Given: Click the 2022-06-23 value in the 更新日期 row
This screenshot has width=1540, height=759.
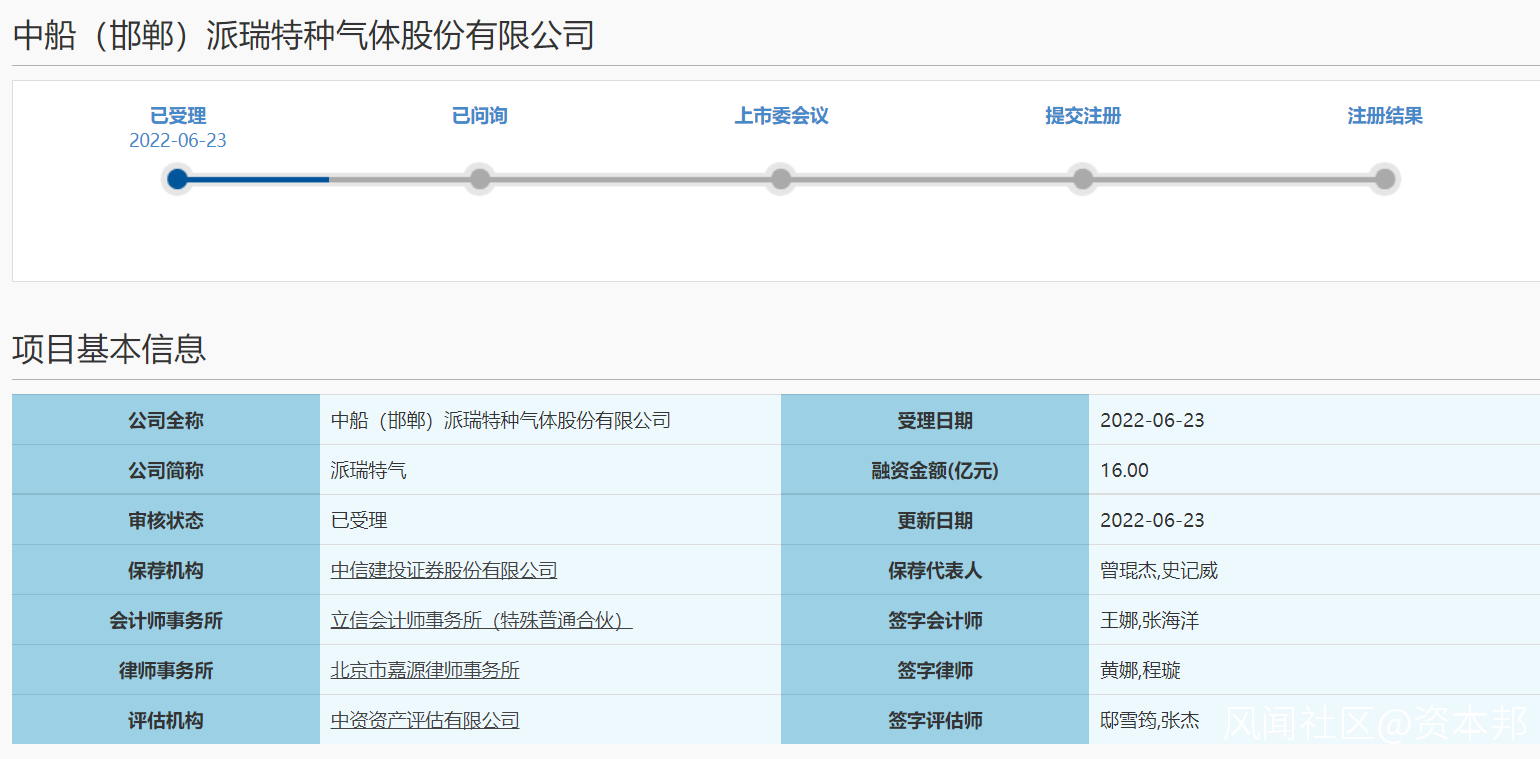Looking at the screenshot, I should (x=1152, y=521).
